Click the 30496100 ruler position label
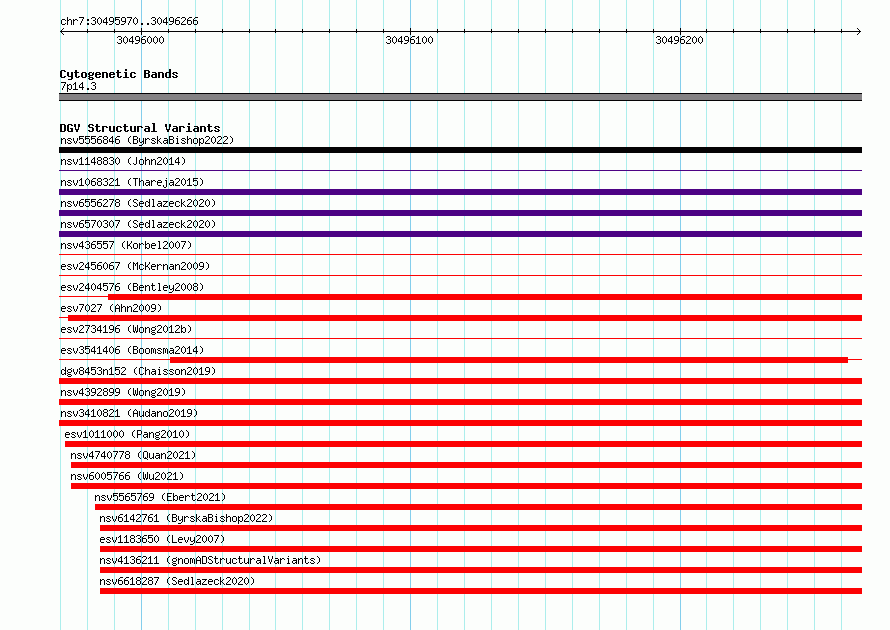The width and height of the screenshot is (890, 630). point(409,40)
